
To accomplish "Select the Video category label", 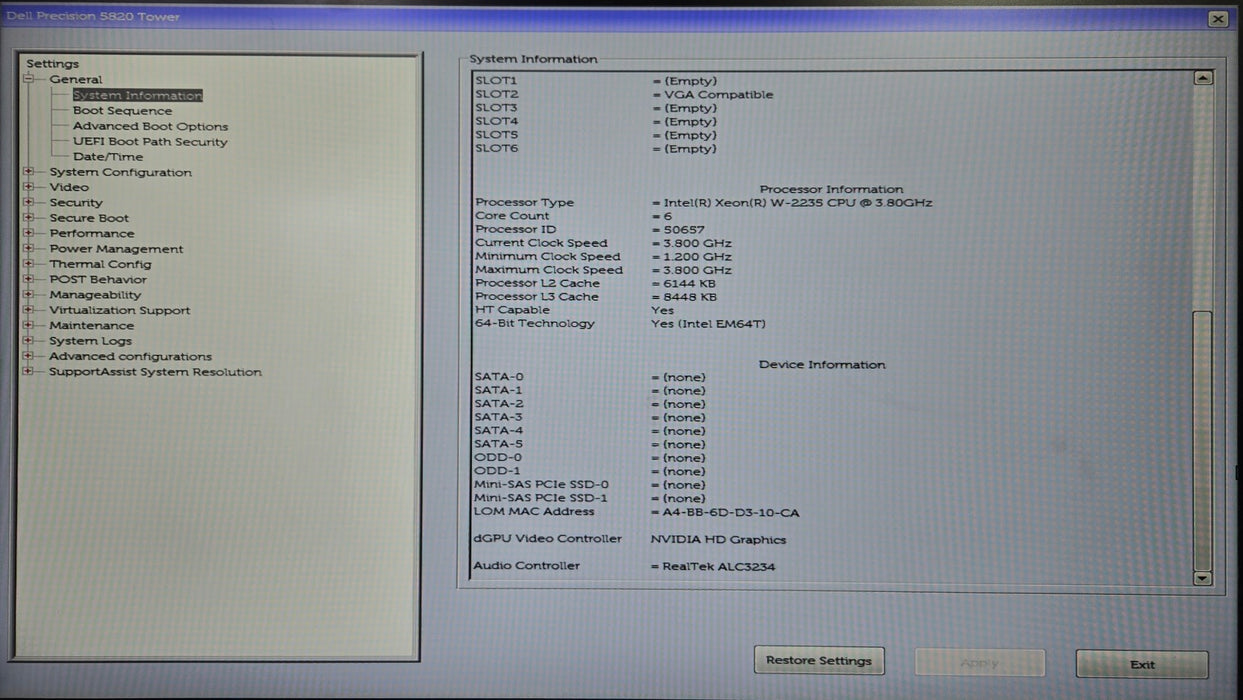I will [69, 187].
